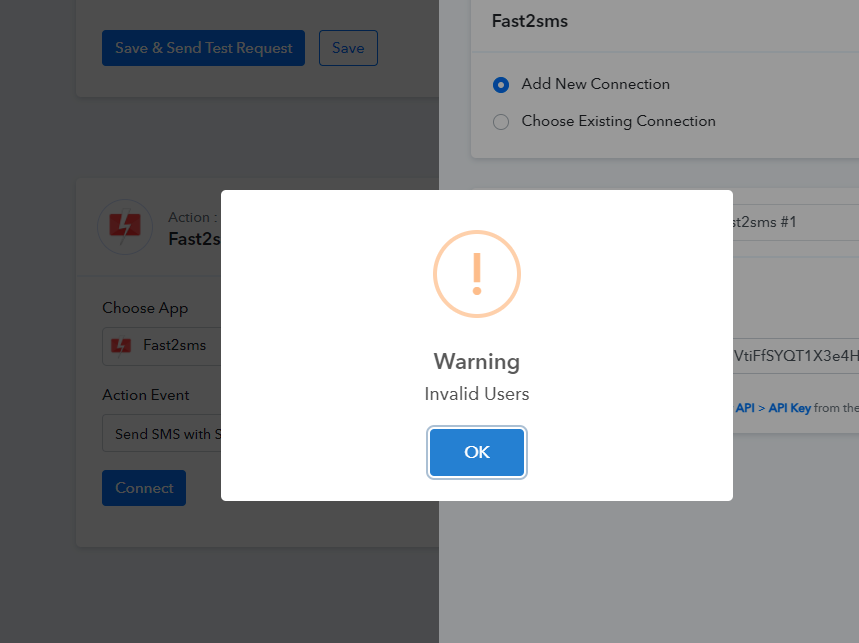Click the Fast2sms panel title on the right

530,21
